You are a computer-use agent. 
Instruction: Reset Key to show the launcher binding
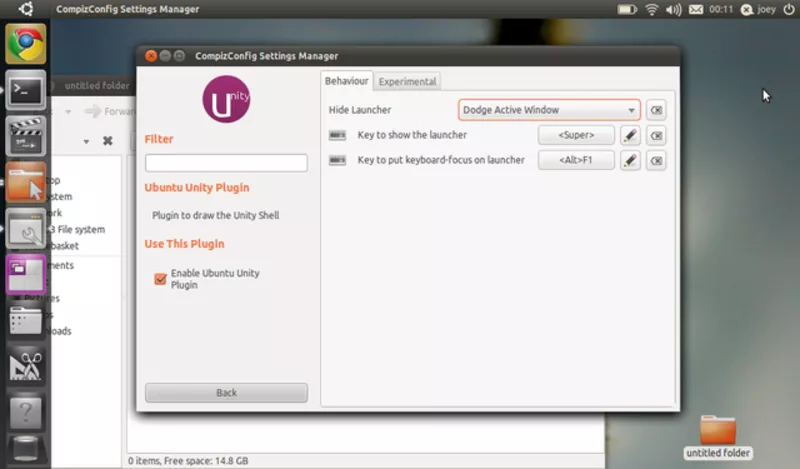point(656,135)
